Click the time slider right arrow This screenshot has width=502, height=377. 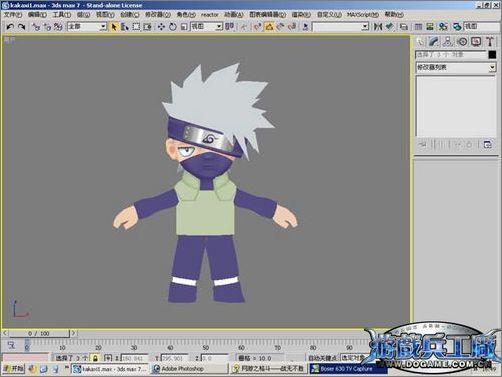(73, 333)
